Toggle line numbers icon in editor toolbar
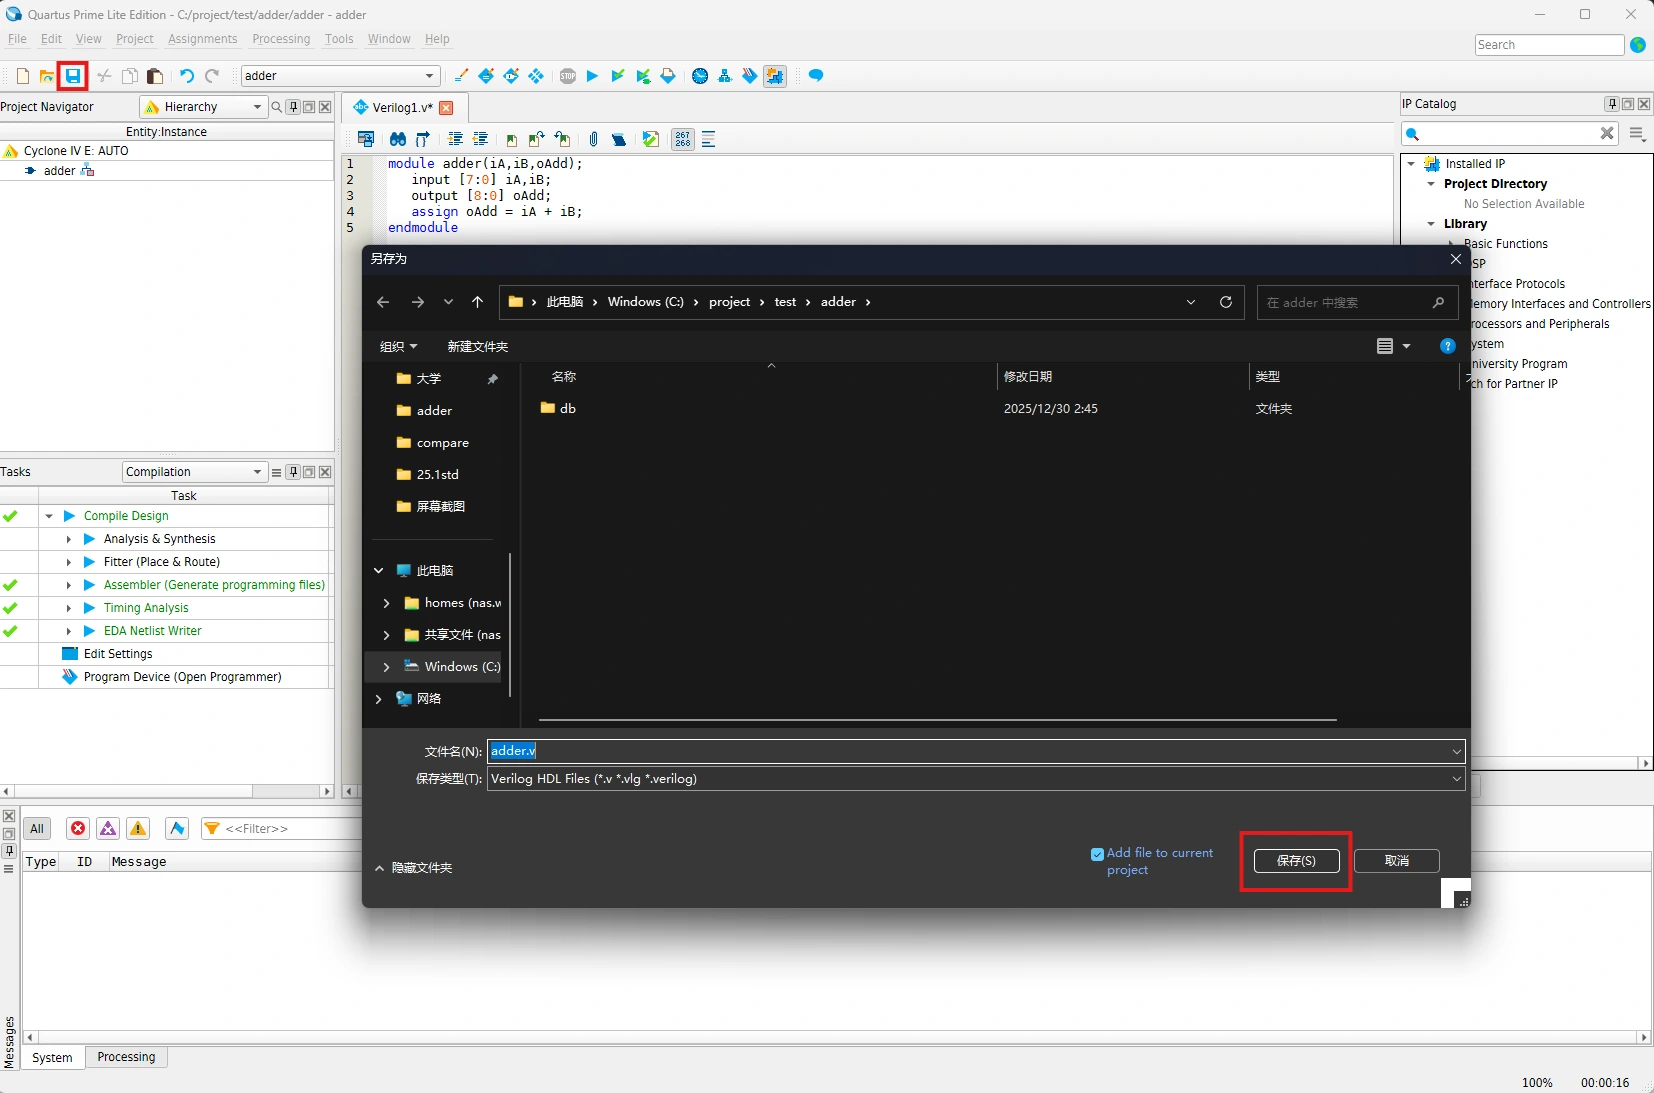 coord(683,139)
